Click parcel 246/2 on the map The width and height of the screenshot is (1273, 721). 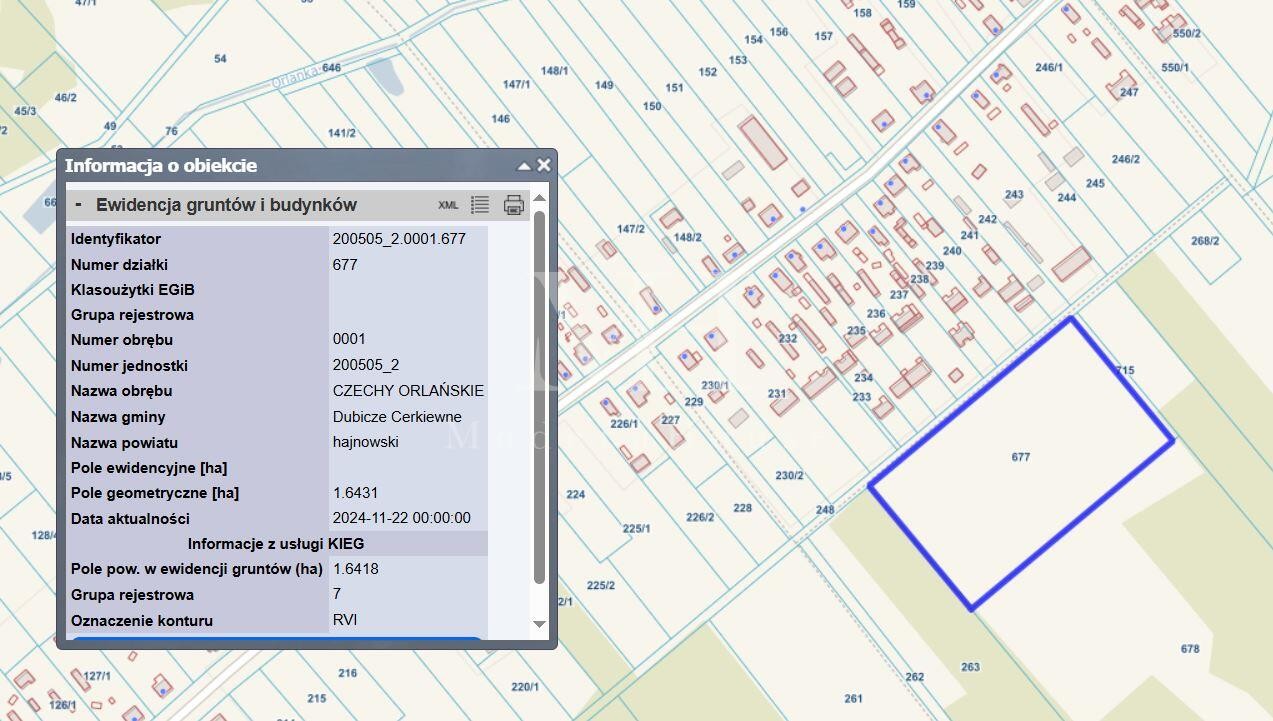click(1126, 159)
